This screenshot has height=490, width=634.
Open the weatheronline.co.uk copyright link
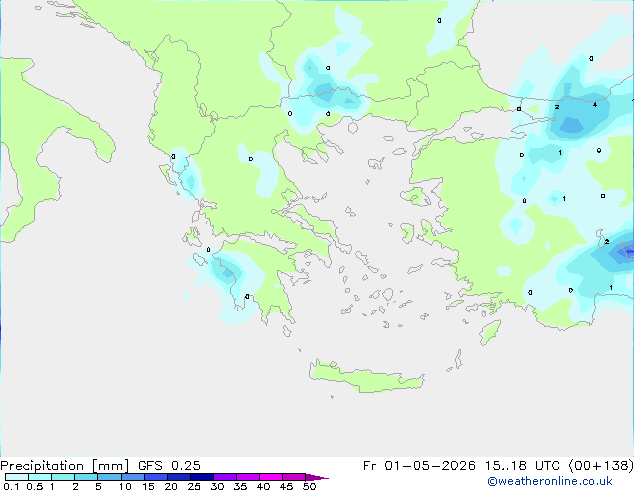[550, 481]
